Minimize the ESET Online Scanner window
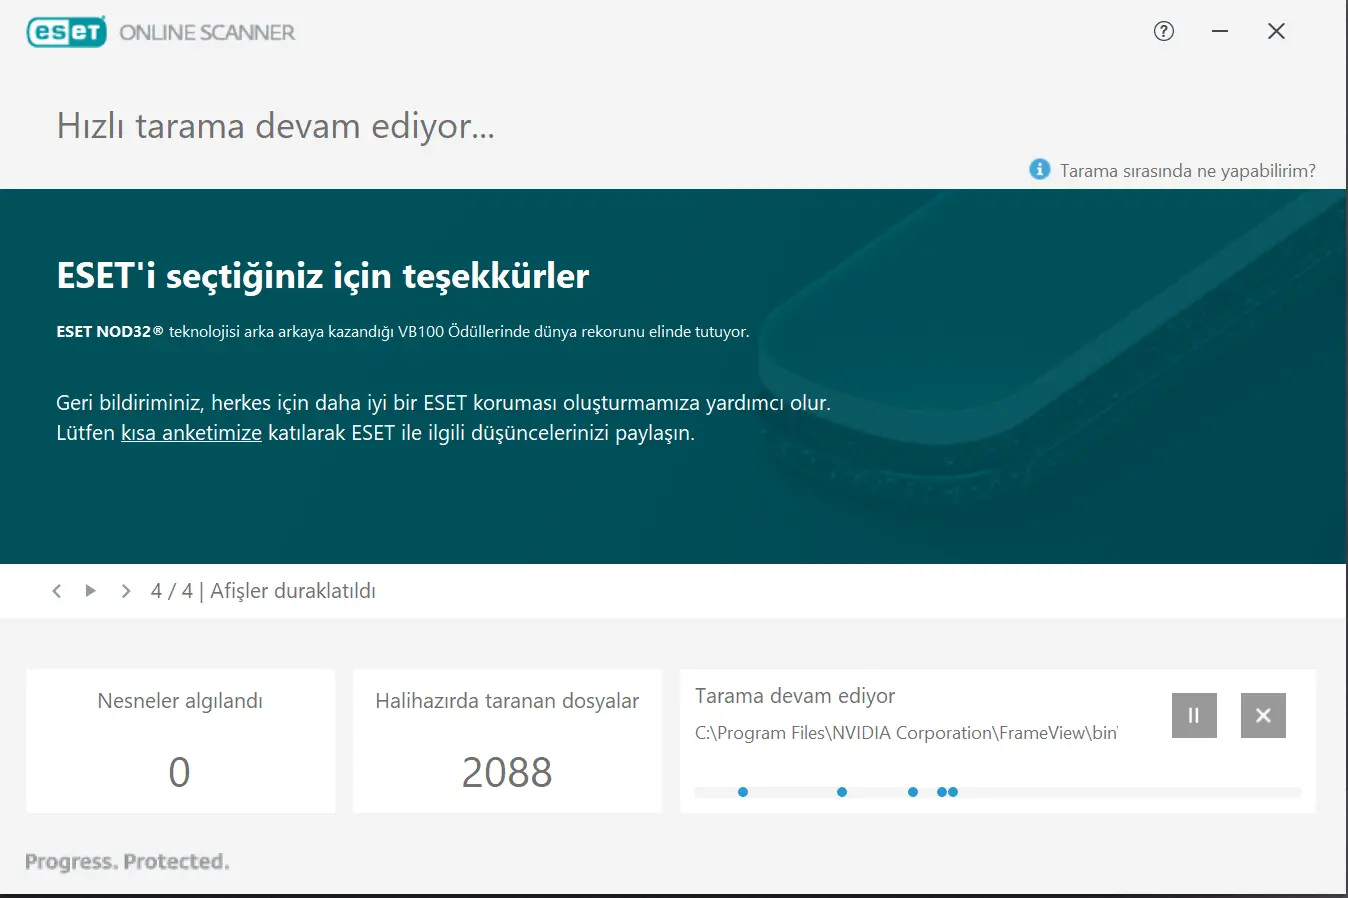Screen dimensions: 1348x898 [1220, 31]
